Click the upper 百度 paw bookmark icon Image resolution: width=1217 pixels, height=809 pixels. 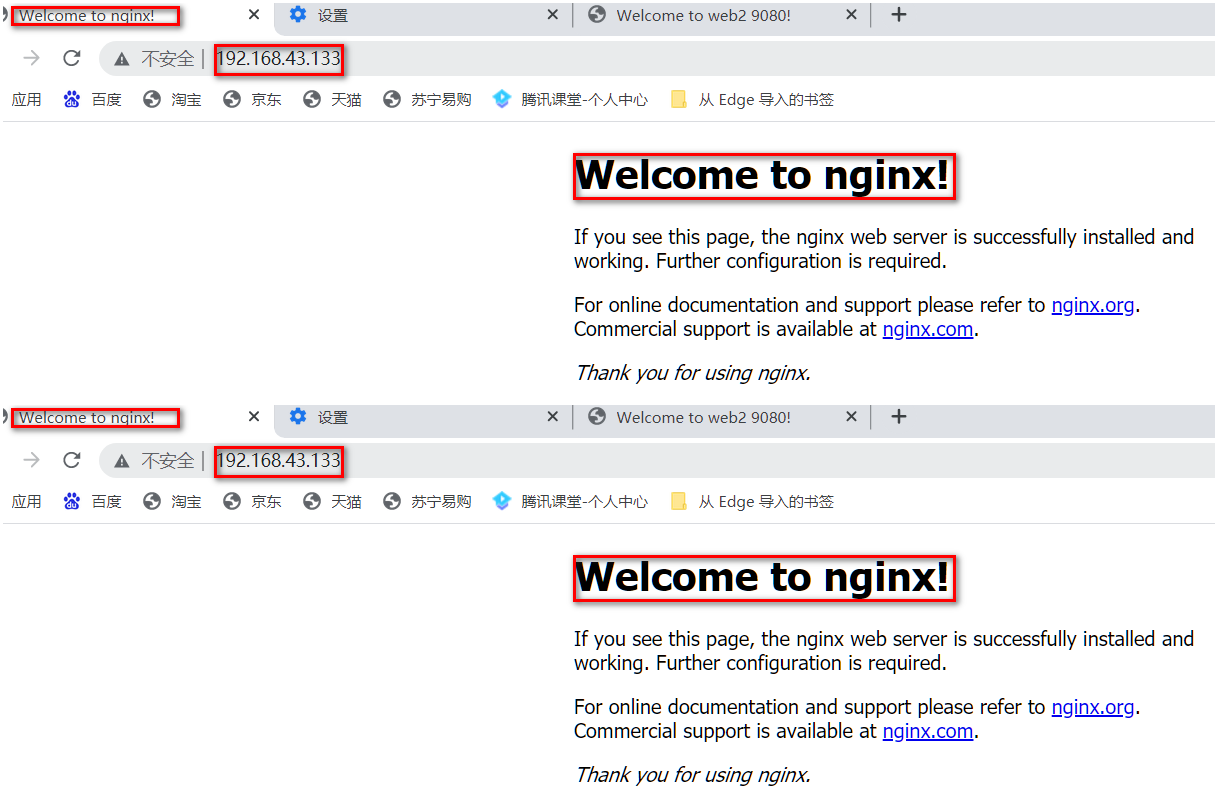tap(71, 99)
